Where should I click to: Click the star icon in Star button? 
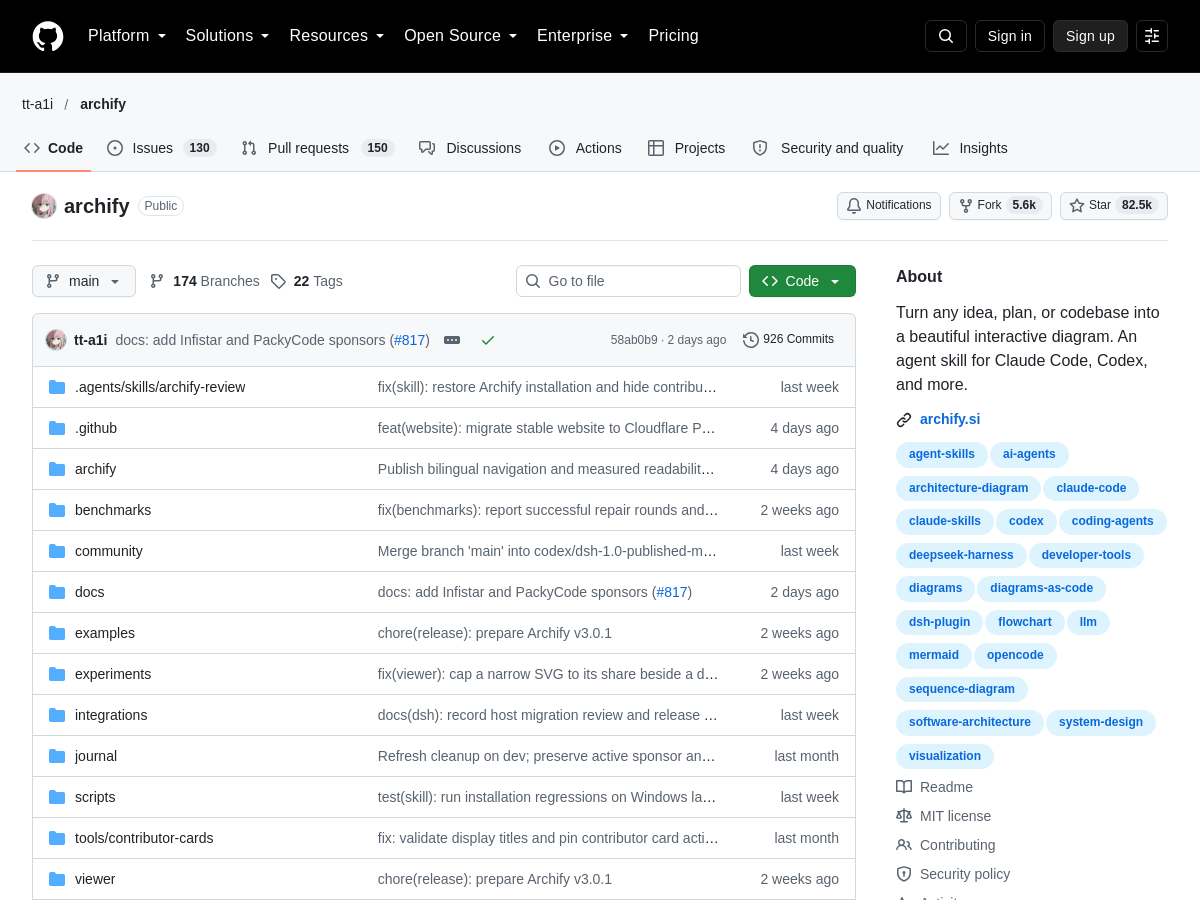(x=1077, y=206)
